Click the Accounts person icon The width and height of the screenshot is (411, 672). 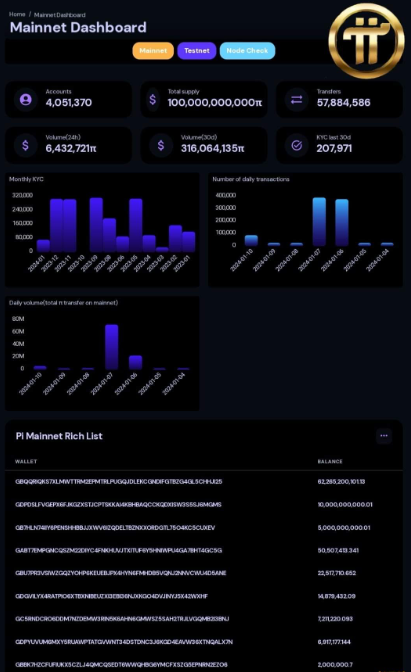pos(26,99)
